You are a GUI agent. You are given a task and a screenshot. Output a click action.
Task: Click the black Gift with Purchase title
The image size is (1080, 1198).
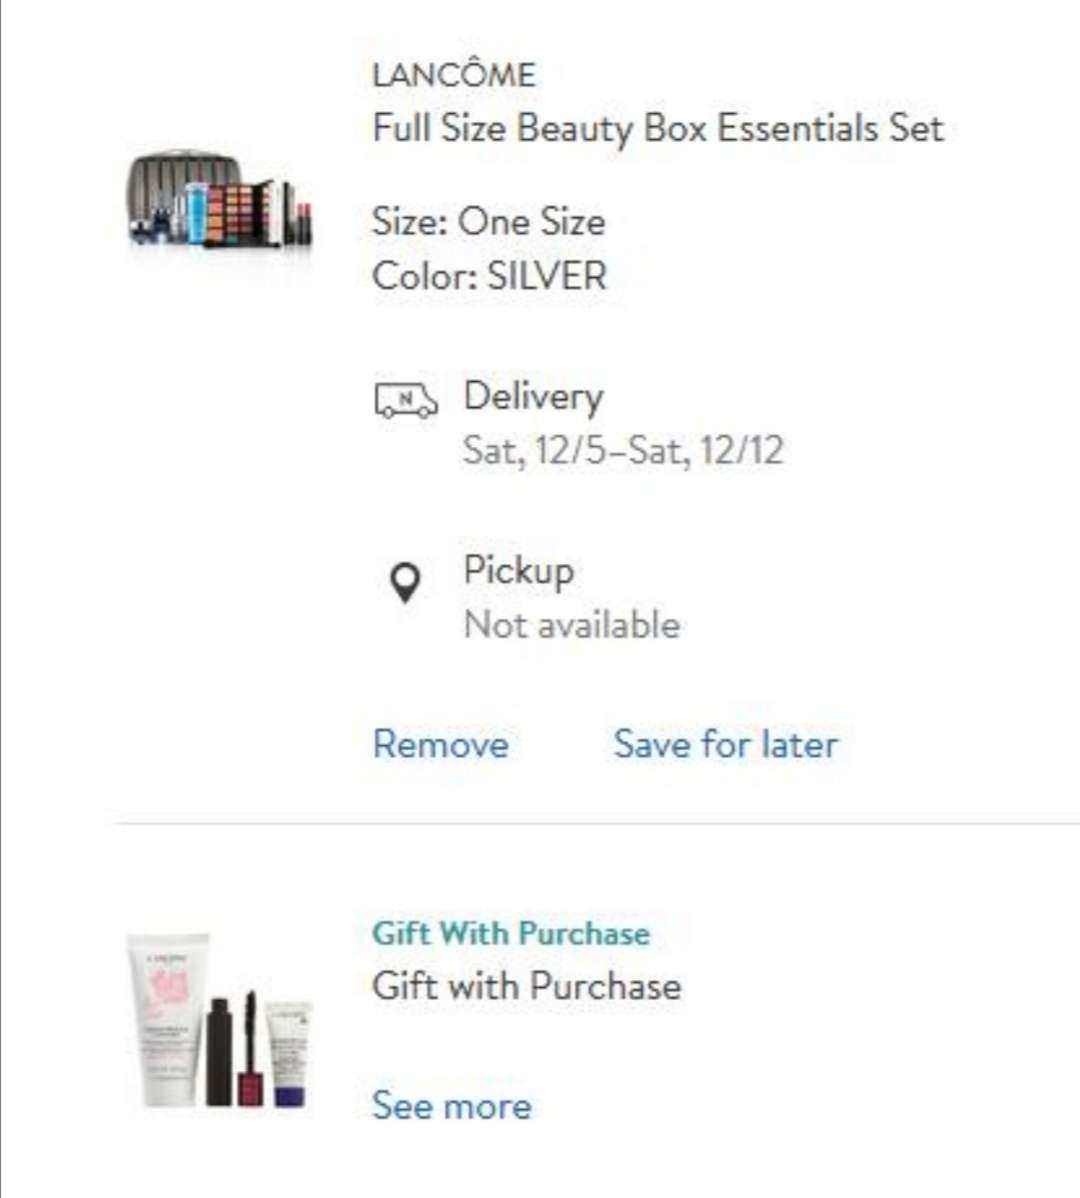tap(527, 986)
